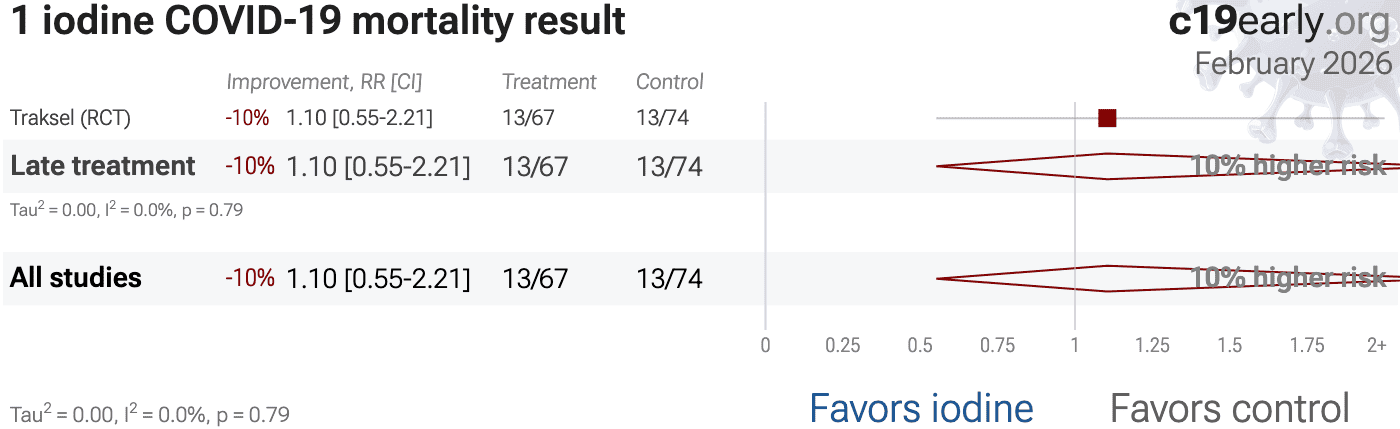Open the c19early.org site logo
This screenshot has height=429, width=1400.
click(1279, 22)
